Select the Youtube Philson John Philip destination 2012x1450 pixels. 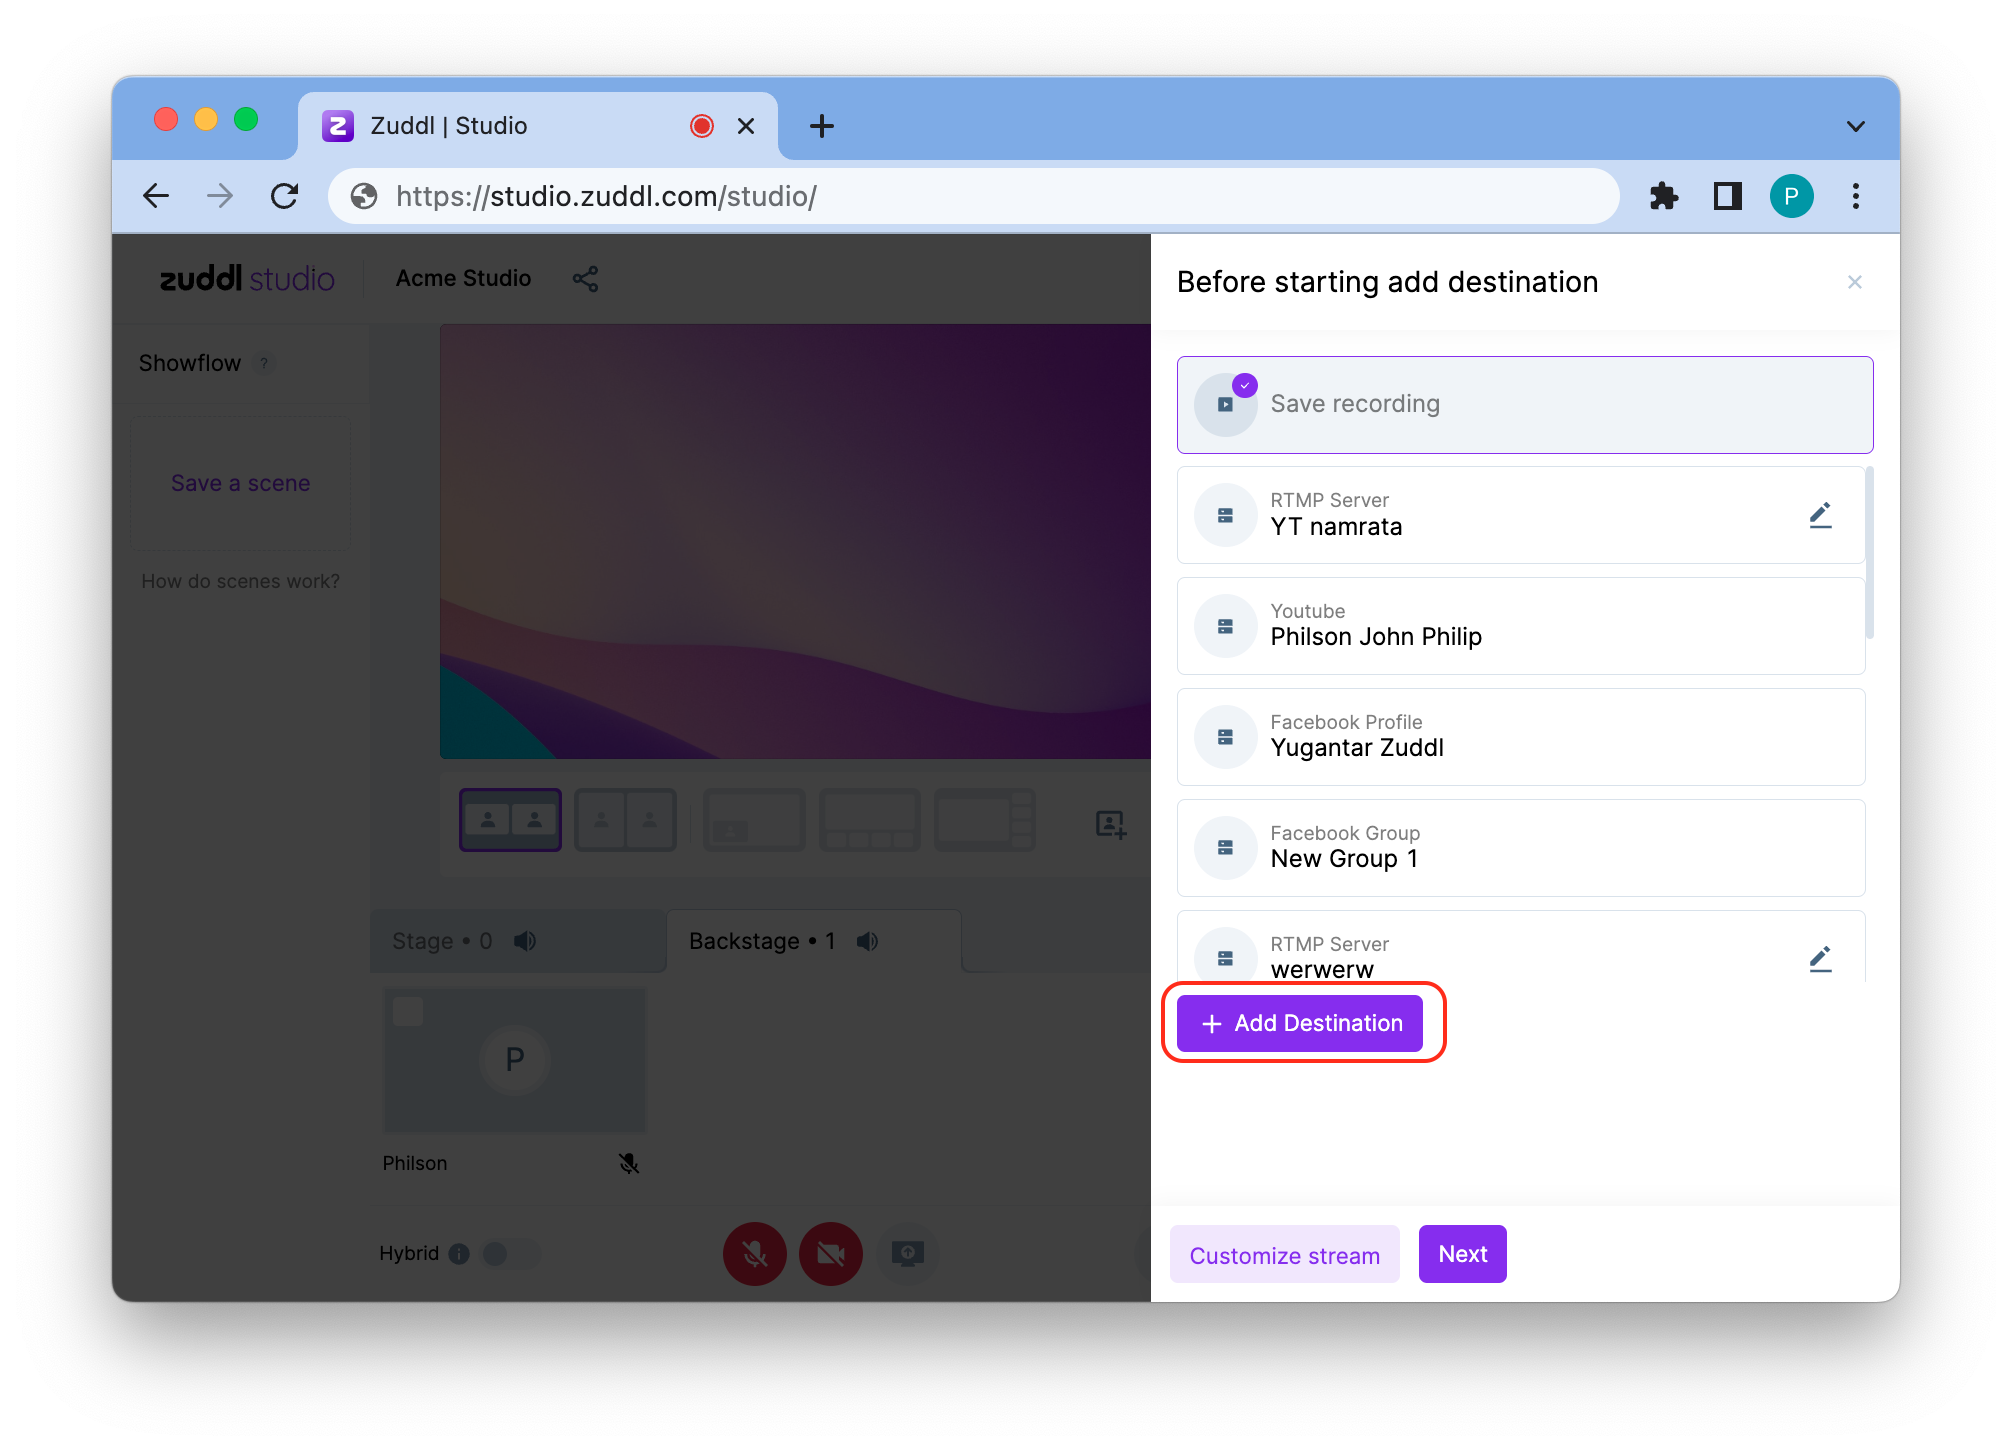click(x=1520, y=626)
